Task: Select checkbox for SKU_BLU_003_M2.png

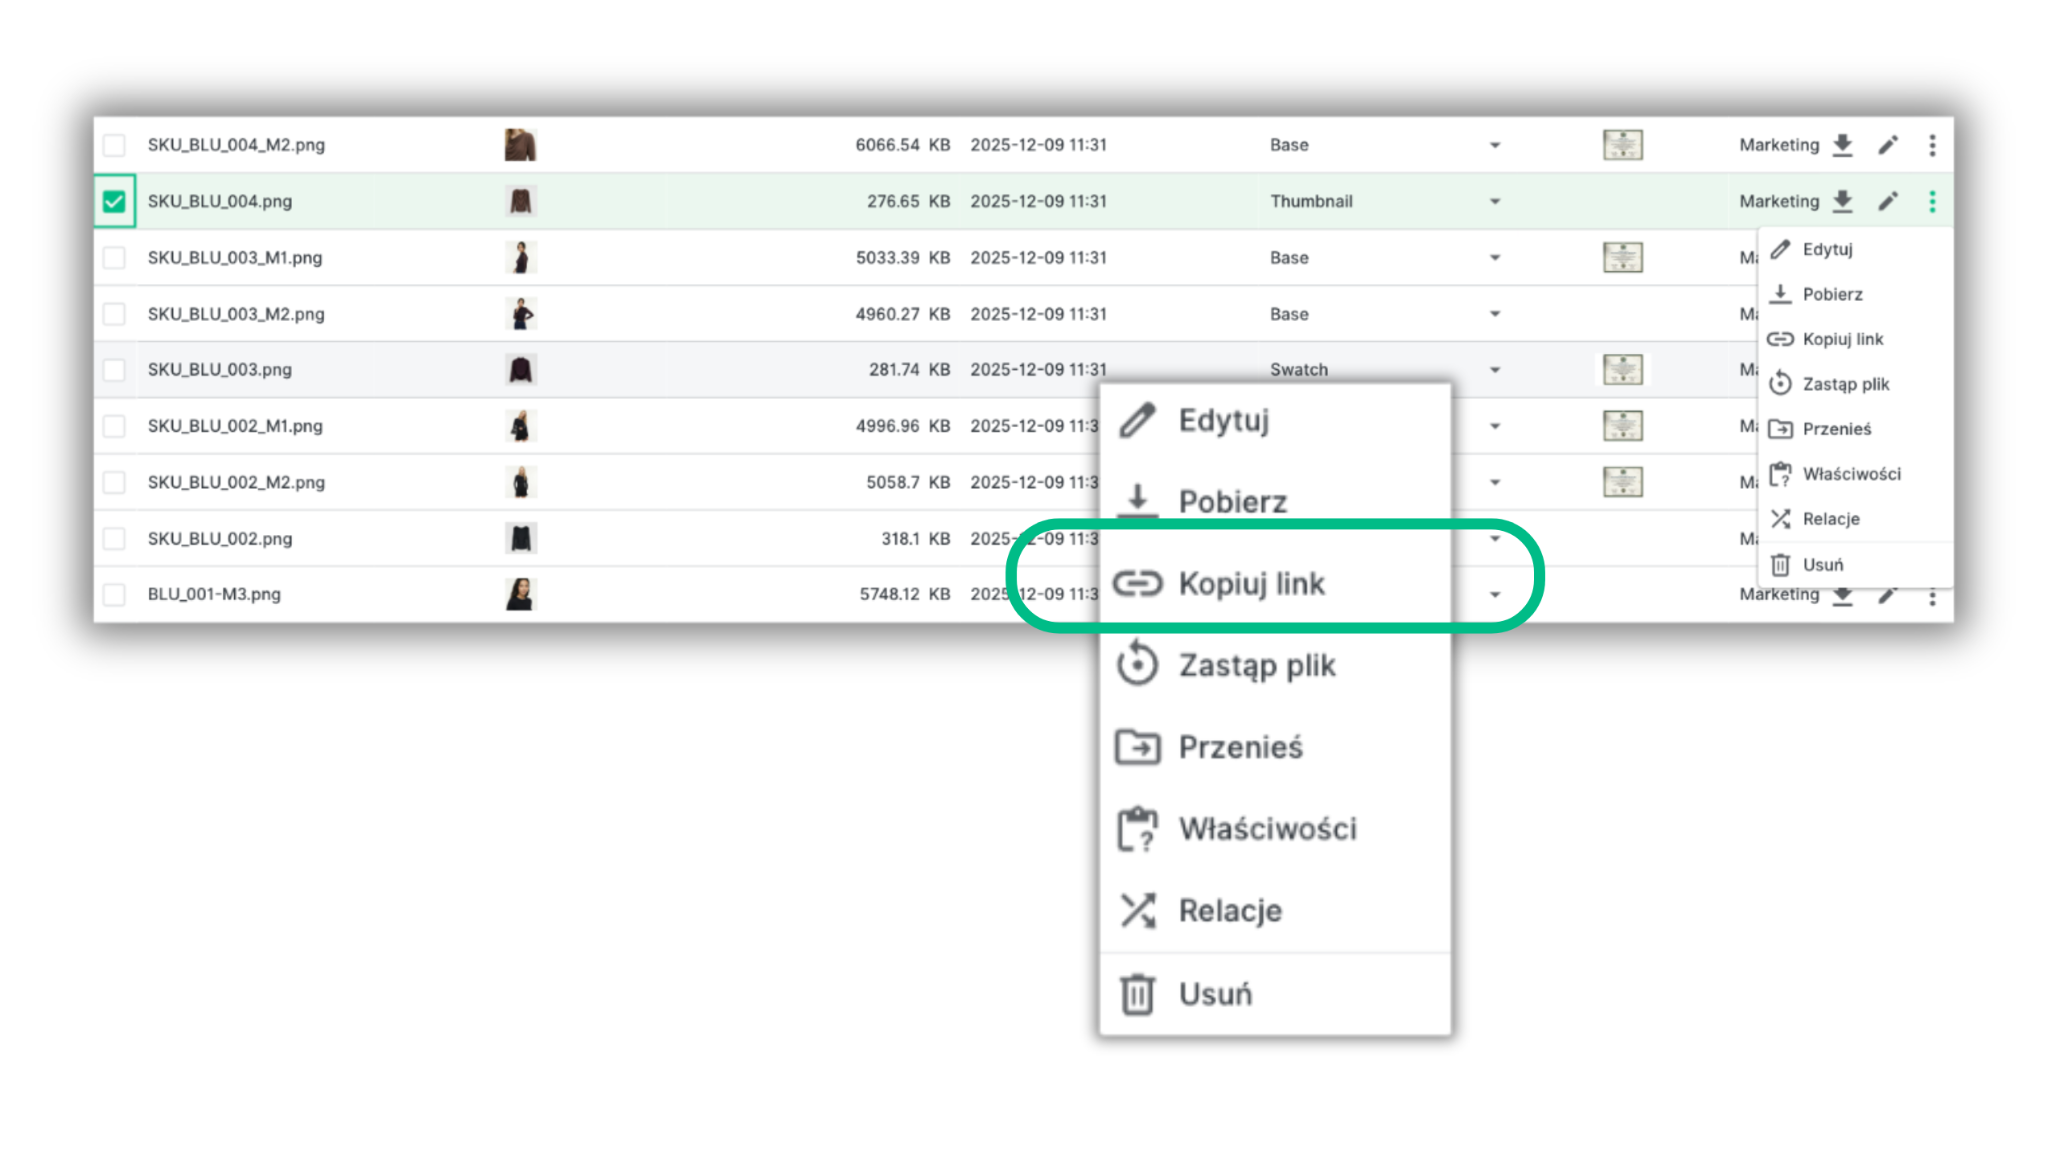Action: (x=114, y=314)
